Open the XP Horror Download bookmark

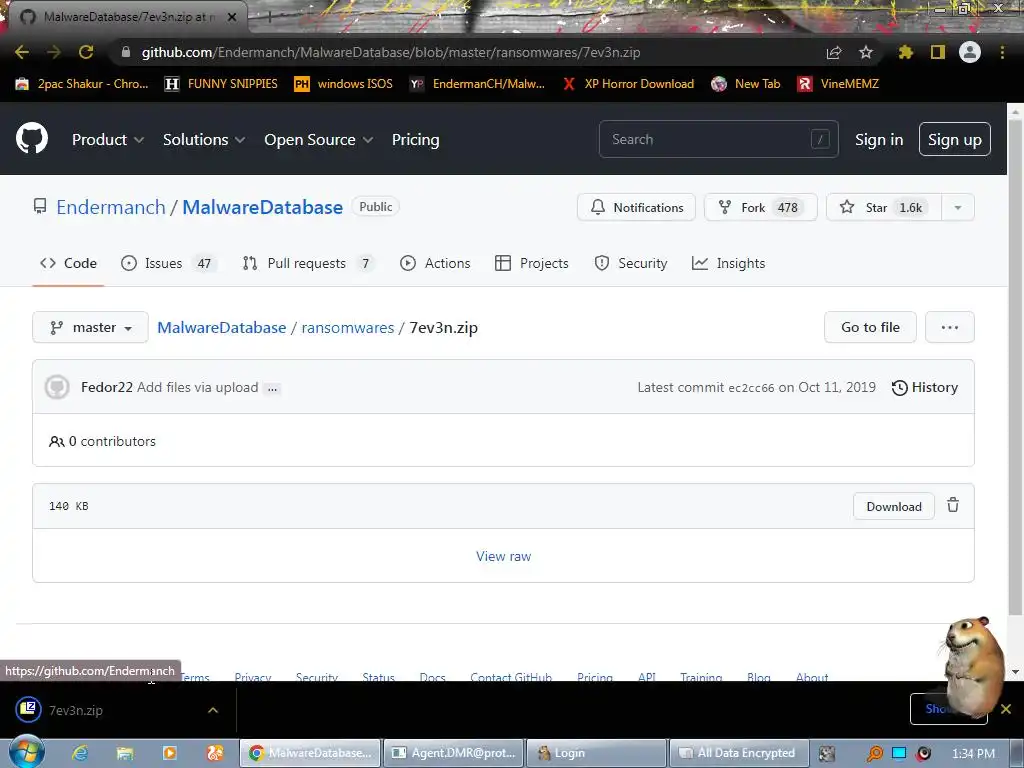coord(628,84)
